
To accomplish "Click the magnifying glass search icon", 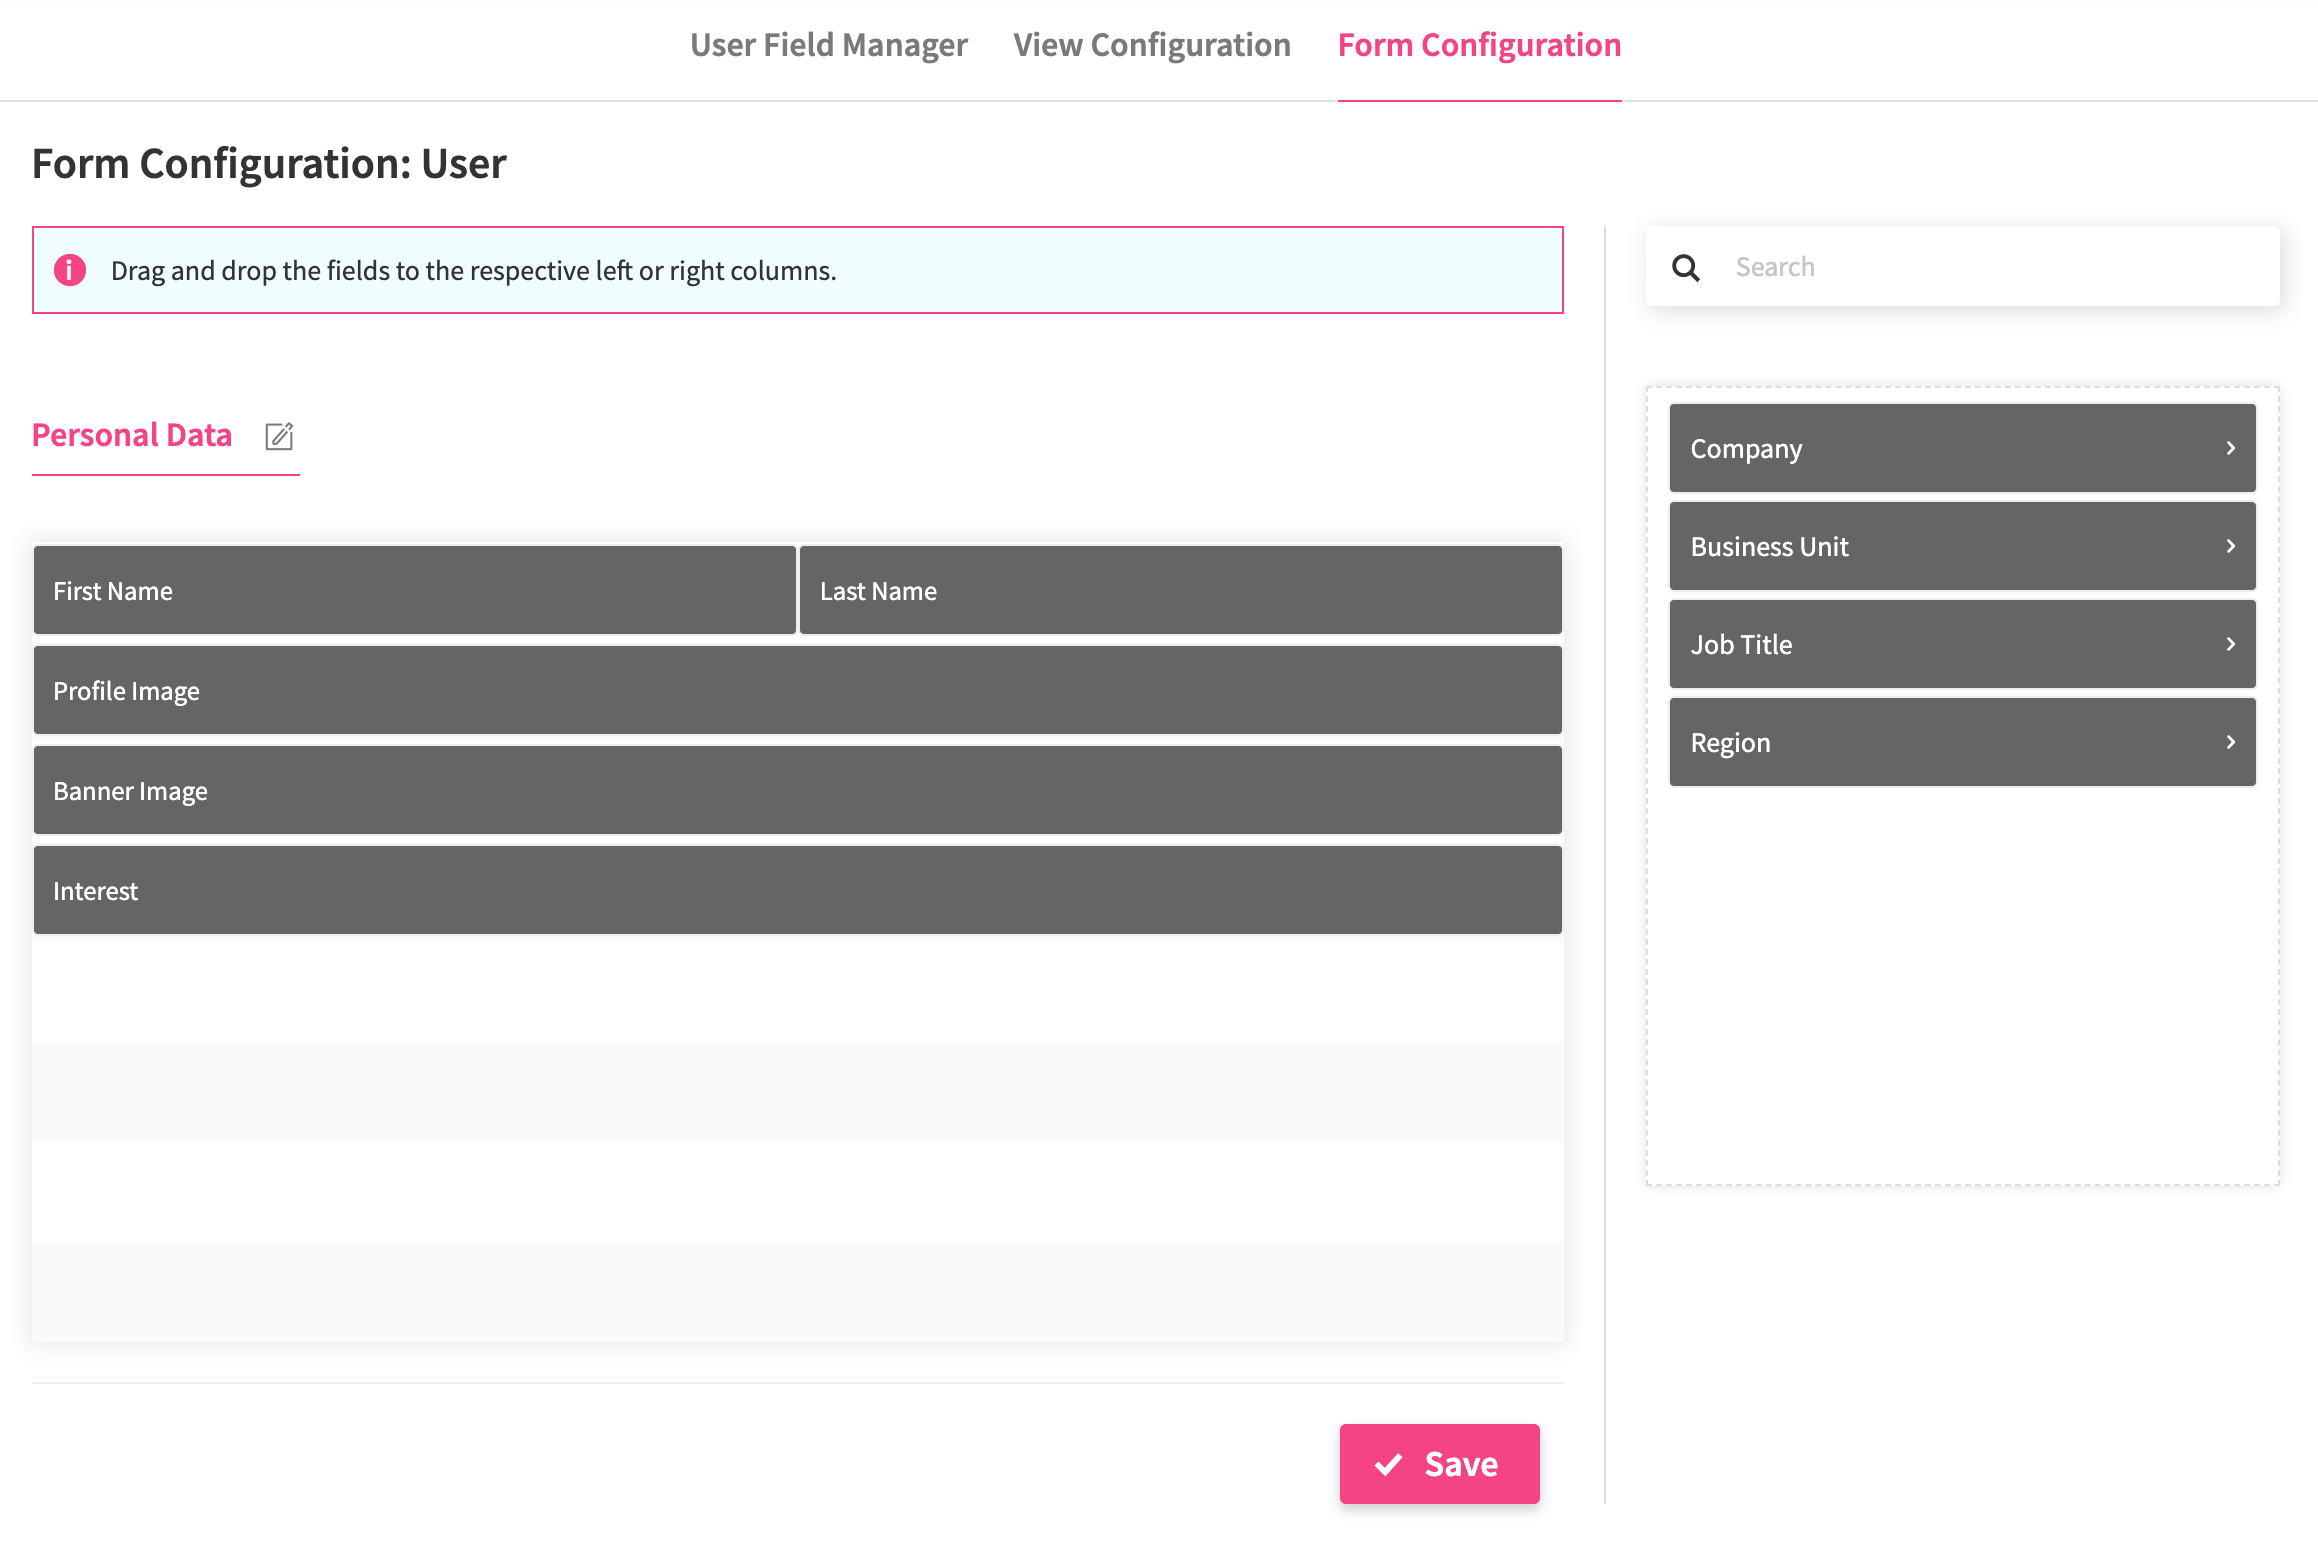I will (1686, 267).
